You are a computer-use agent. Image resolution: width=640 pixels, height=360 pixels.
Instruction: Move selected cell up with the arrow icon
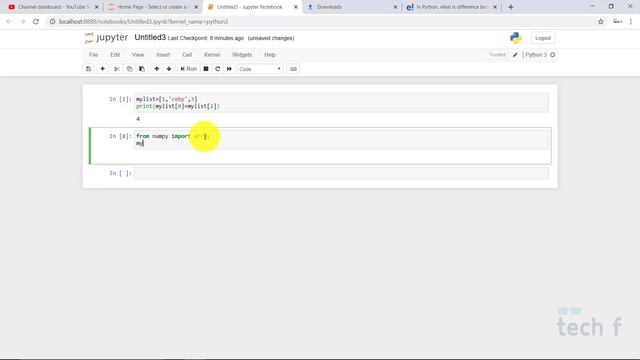pos(157,69)
